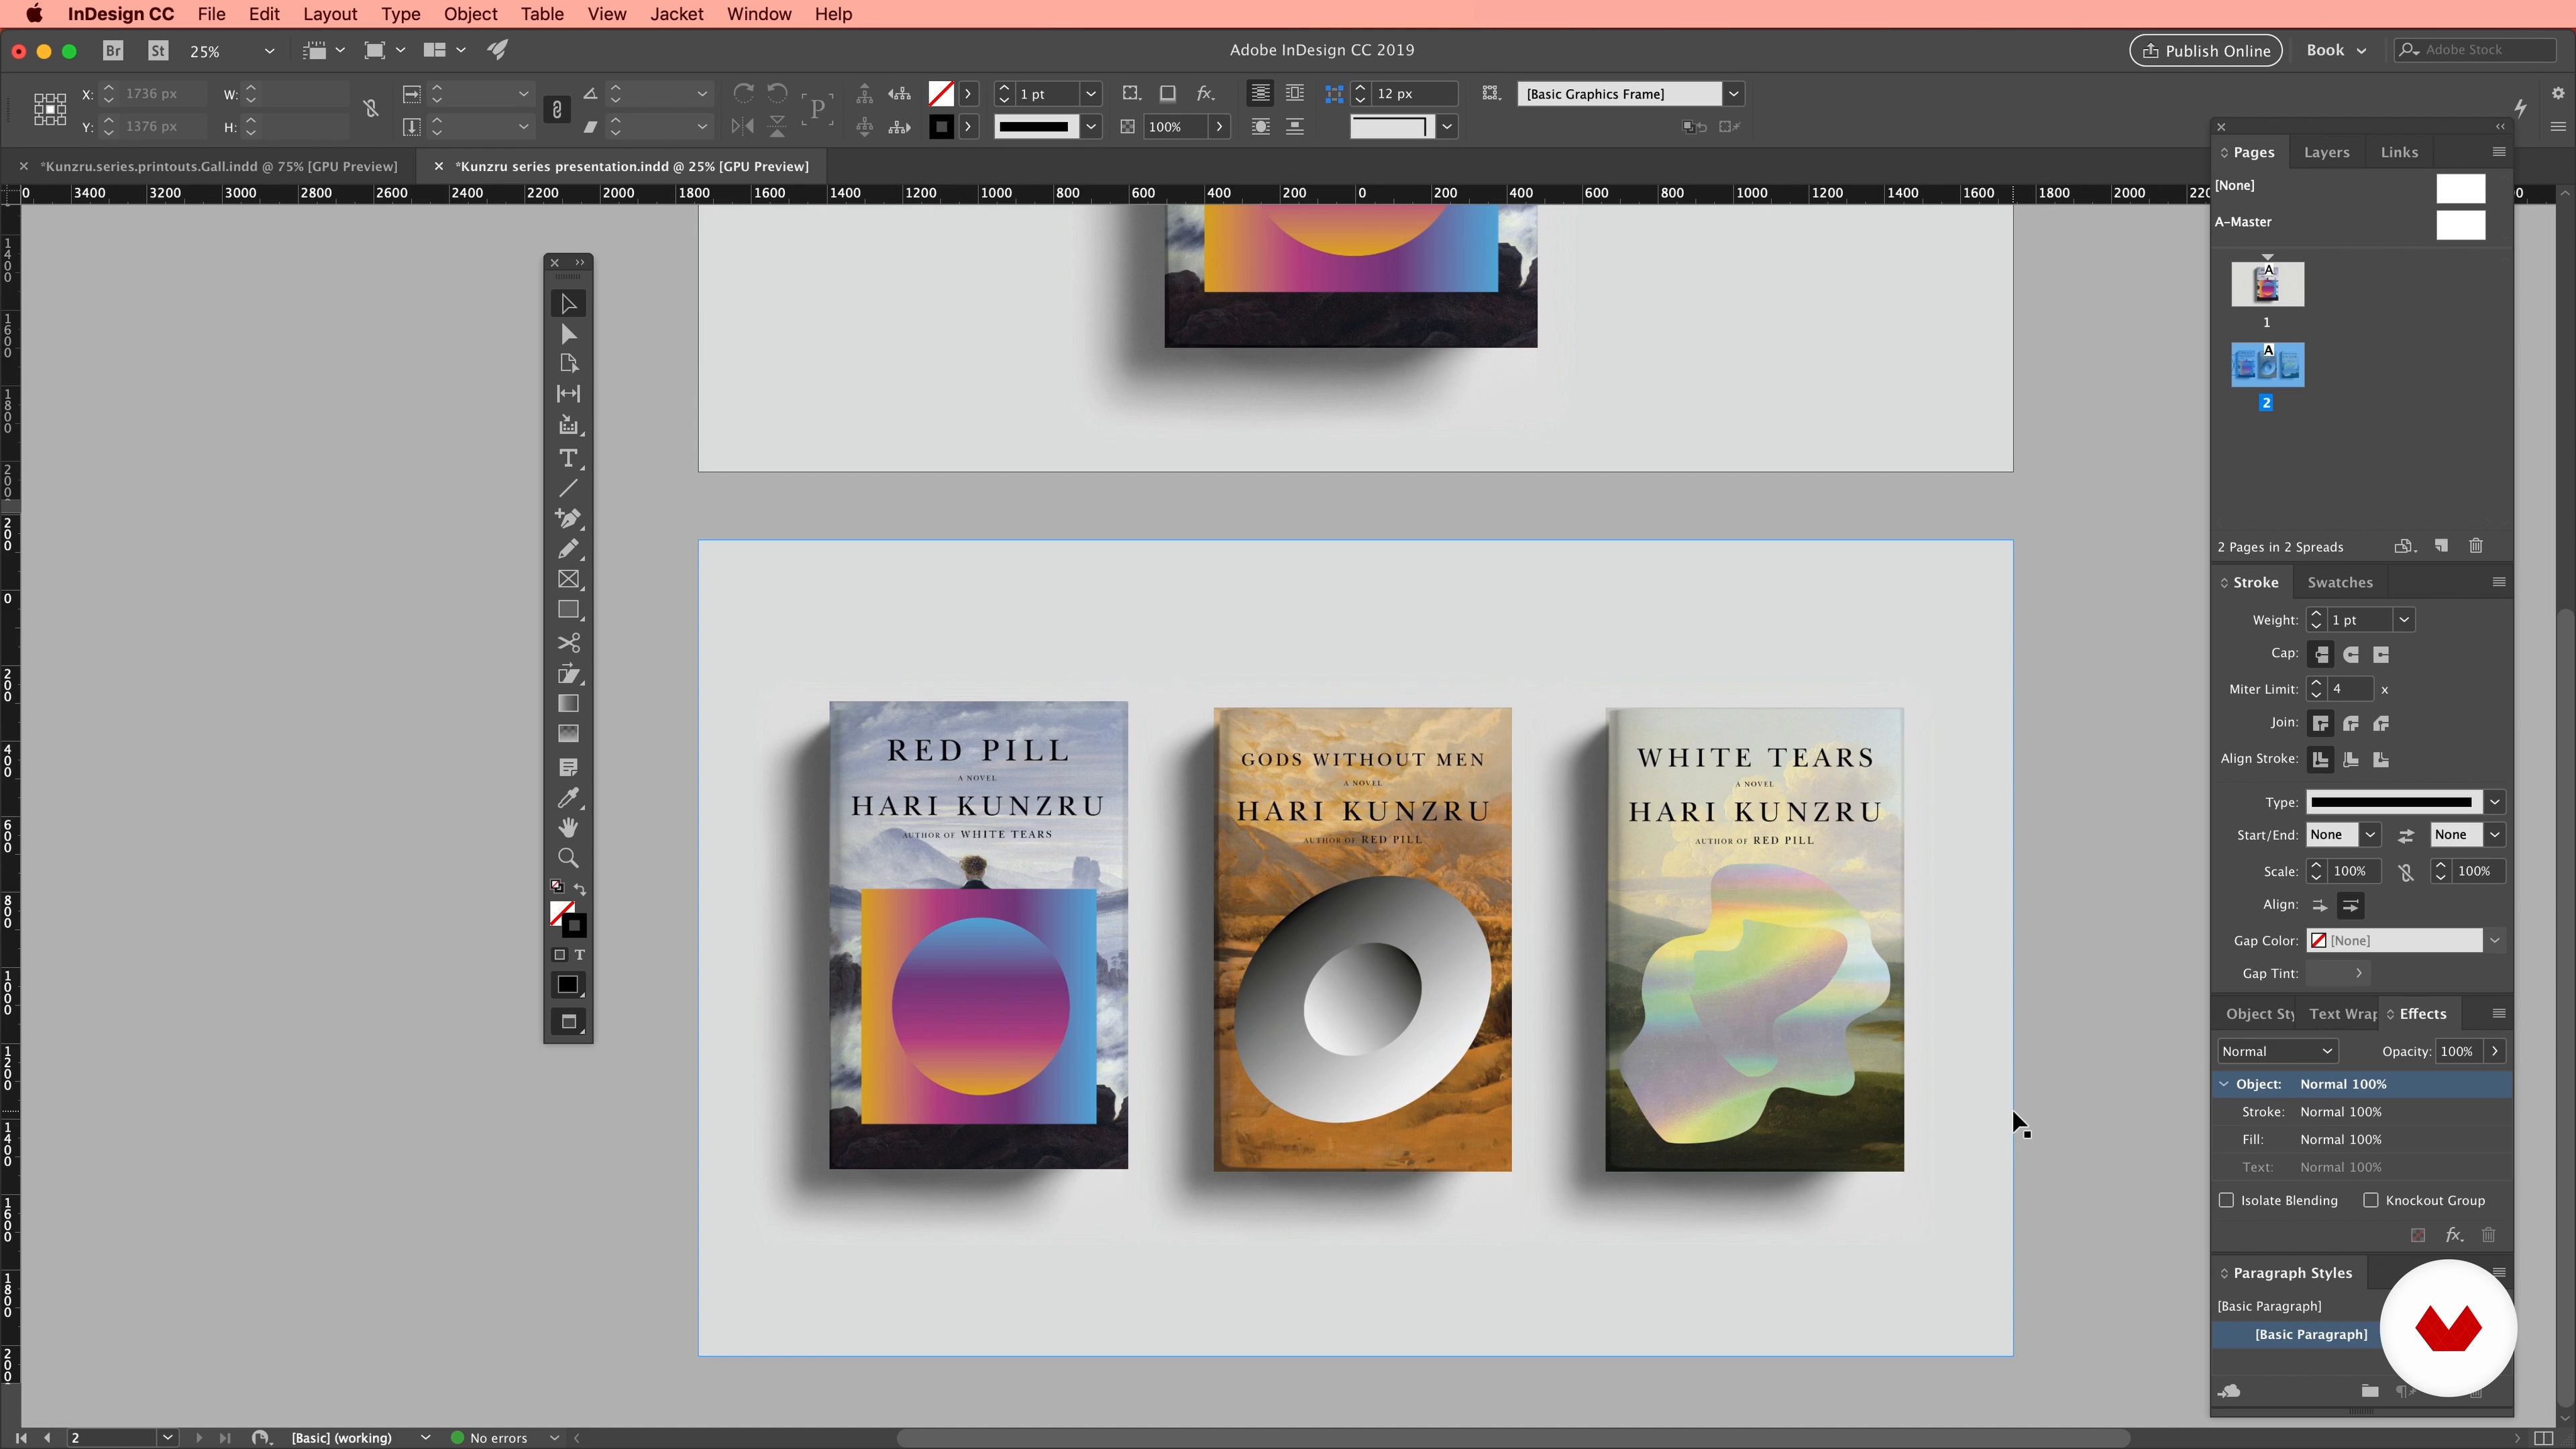
Task: Collapse the Object row in Effects panel
Action: click(2225, 1084)
